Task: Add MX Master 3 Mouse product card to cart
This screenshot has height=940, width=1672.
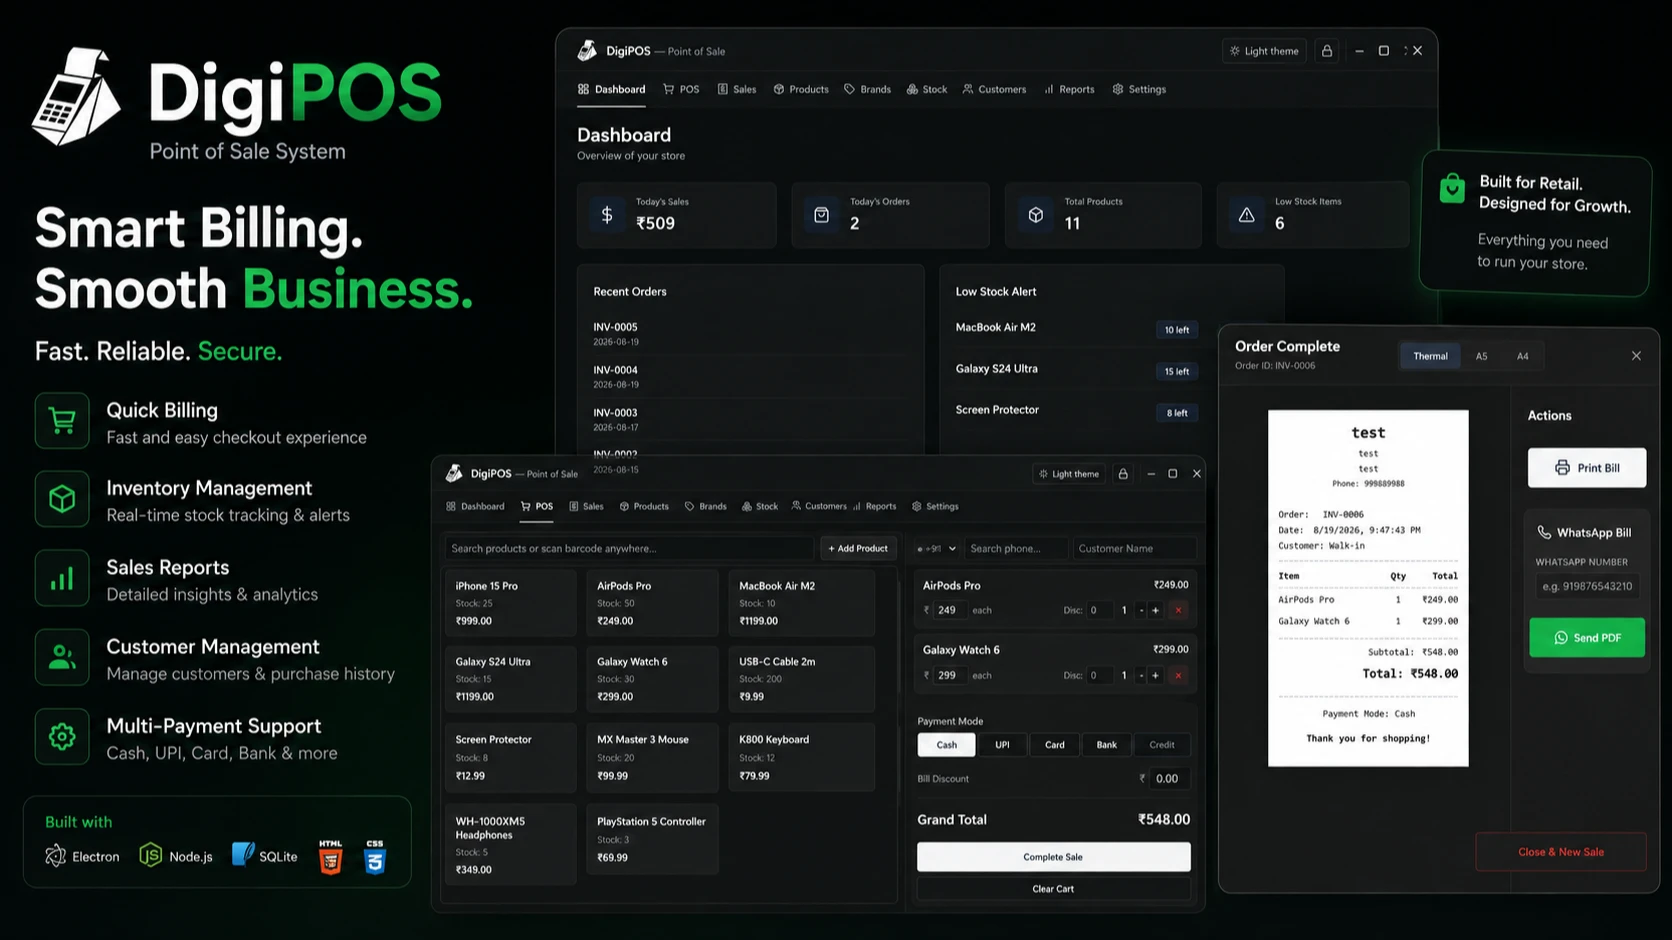Action: 652,757
